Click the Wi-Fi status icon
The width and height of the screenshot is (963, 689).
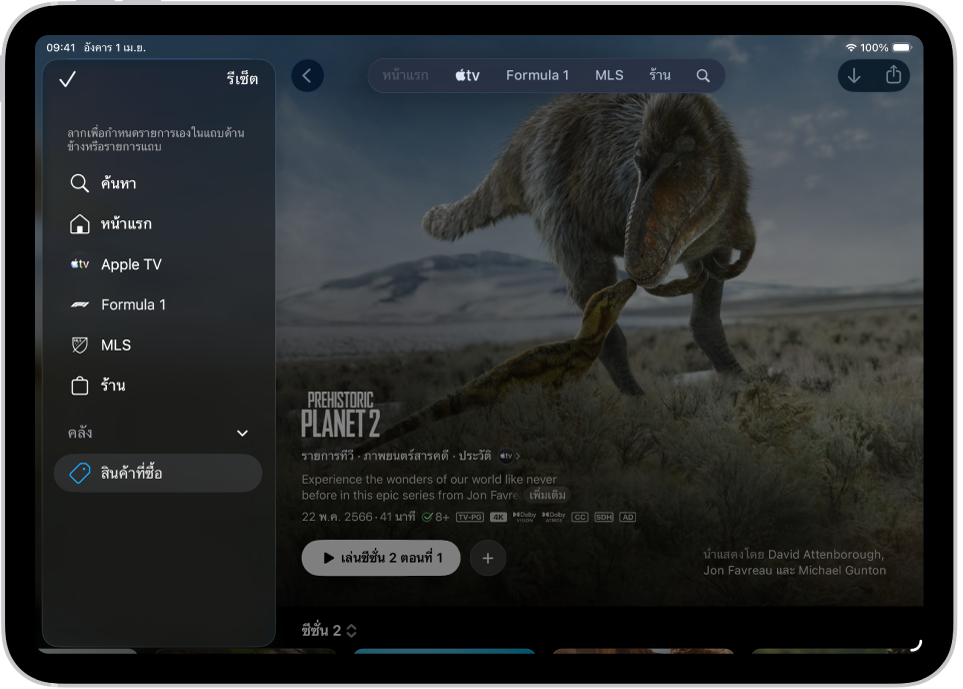pyautogui.click(x=851, y=47)
